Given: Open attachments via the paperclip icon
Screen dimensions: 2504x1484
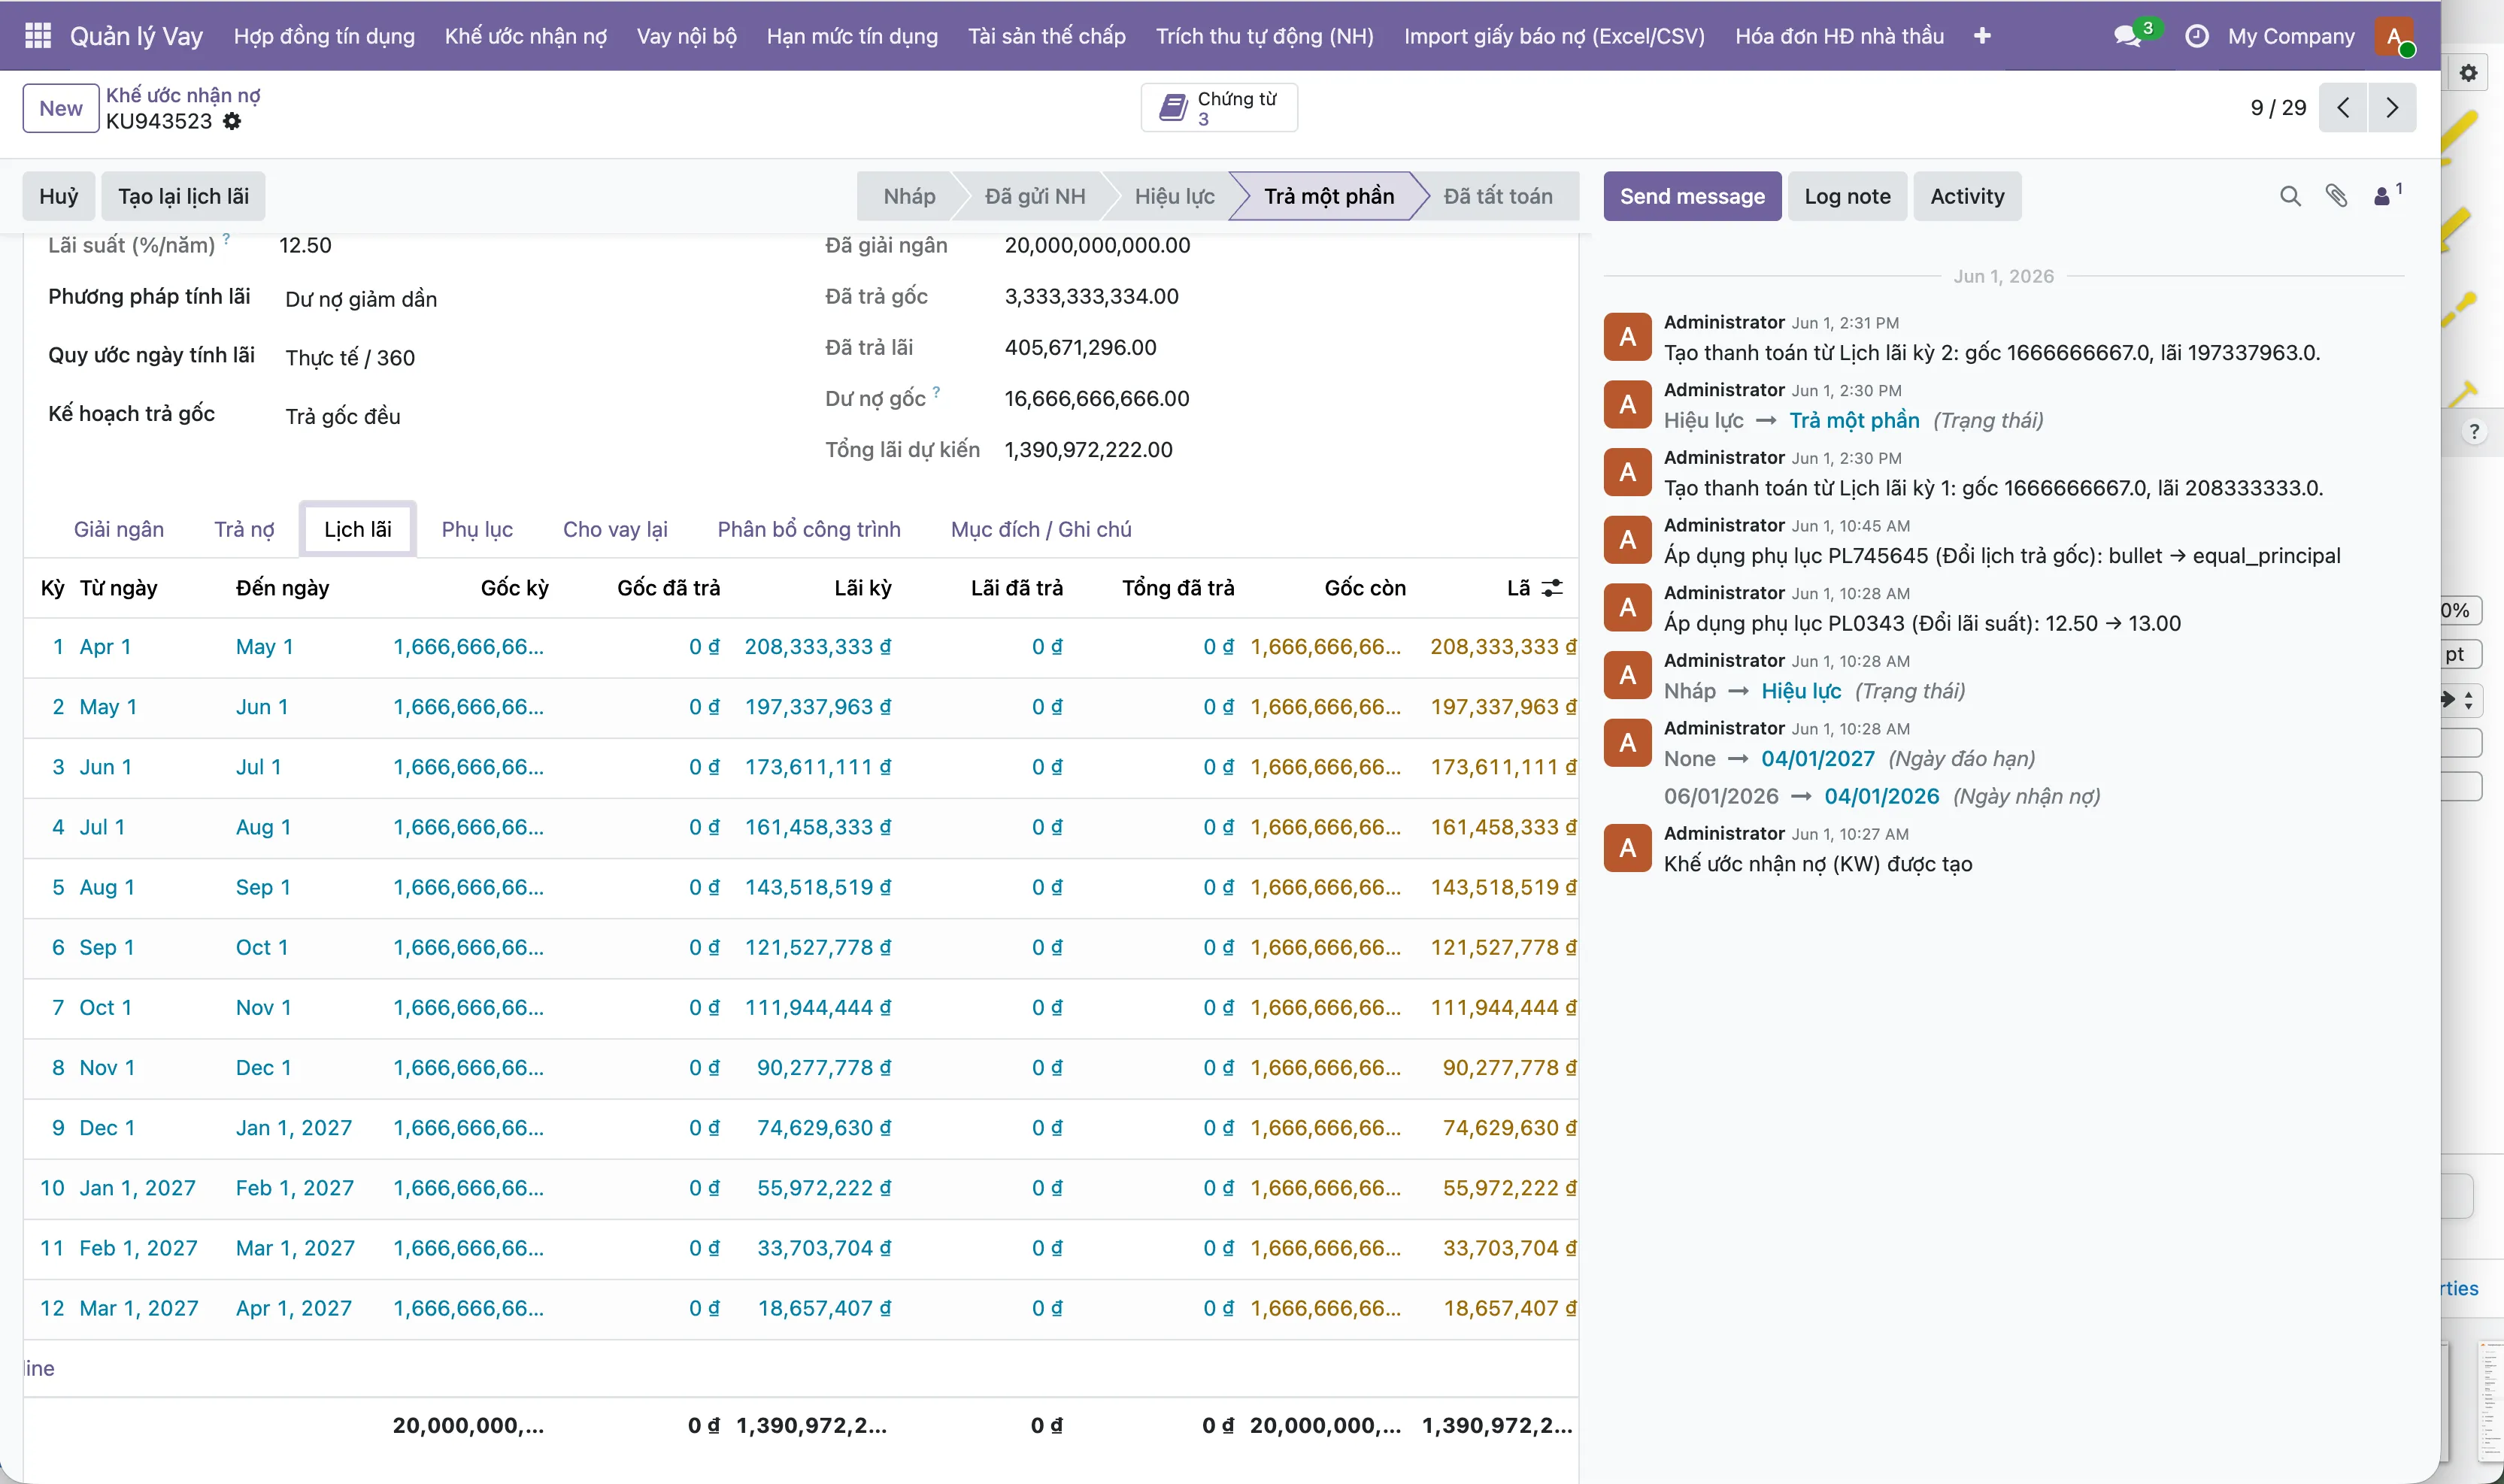Looking at the screenshot, I should 2336,196.
